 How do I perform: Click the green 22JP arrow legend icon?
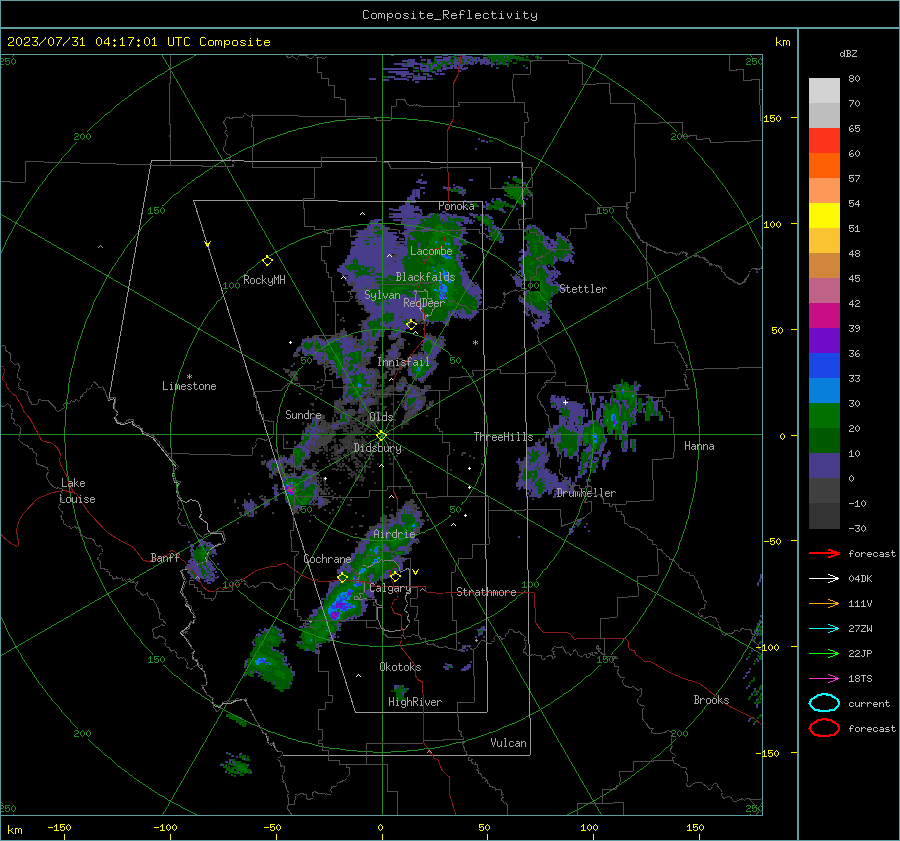point(824,653)
